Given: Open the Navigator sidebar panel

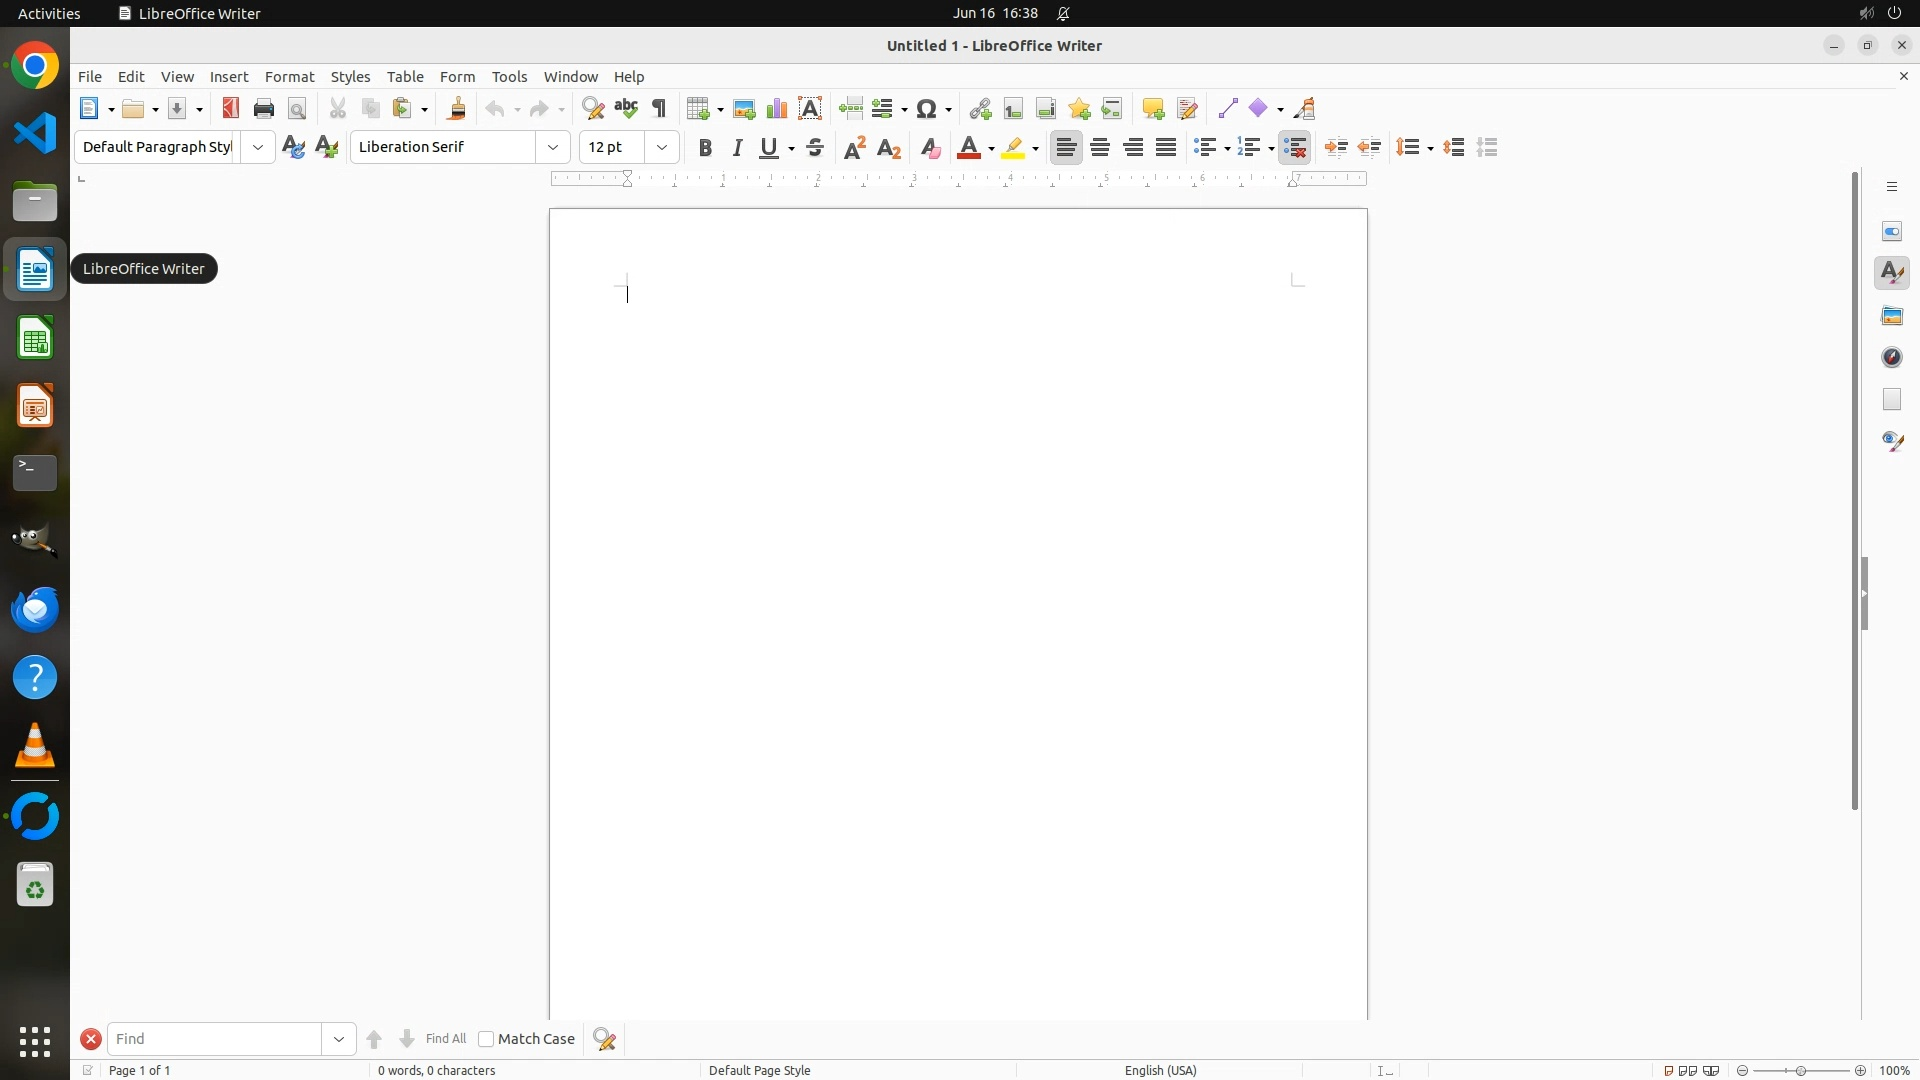Looking at the screenshot, I should (1892, 358).
